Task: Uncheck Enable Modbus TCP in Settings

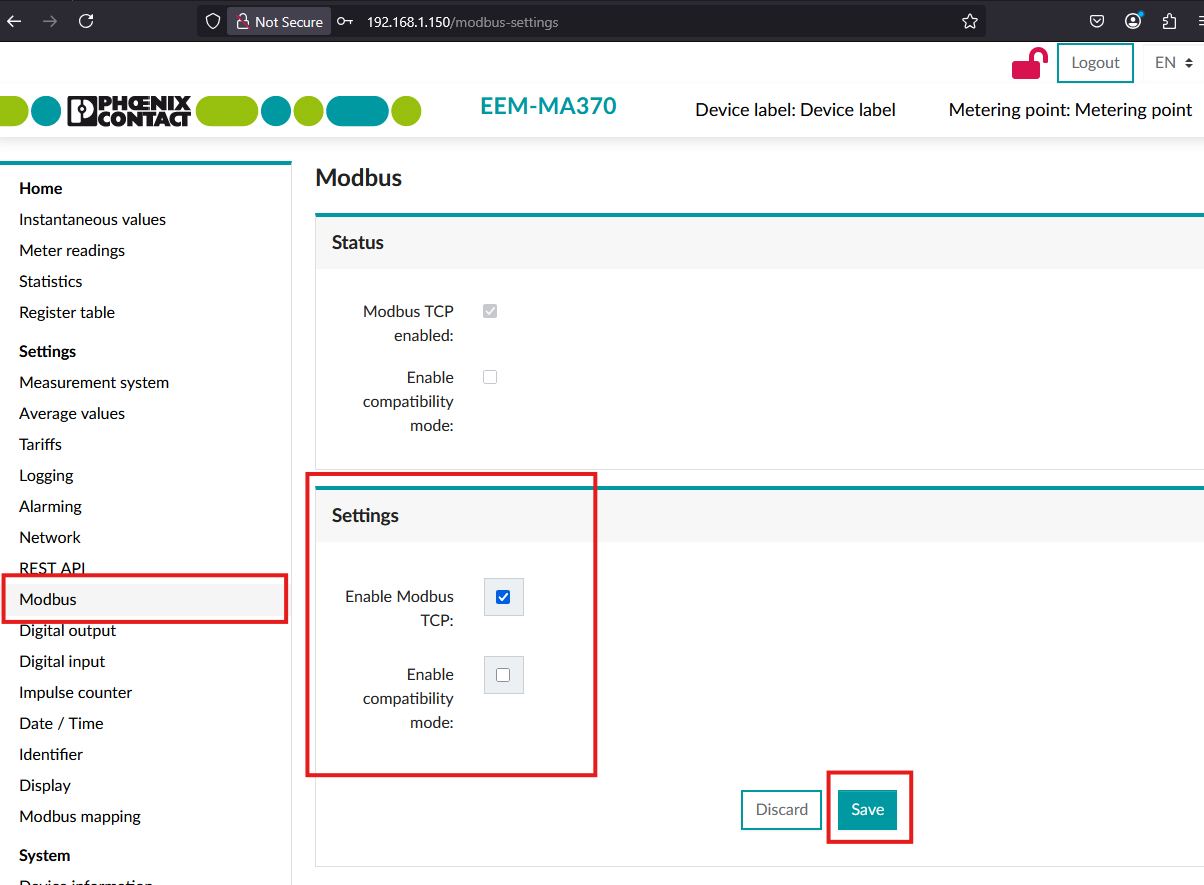Action: coord(503,597)
